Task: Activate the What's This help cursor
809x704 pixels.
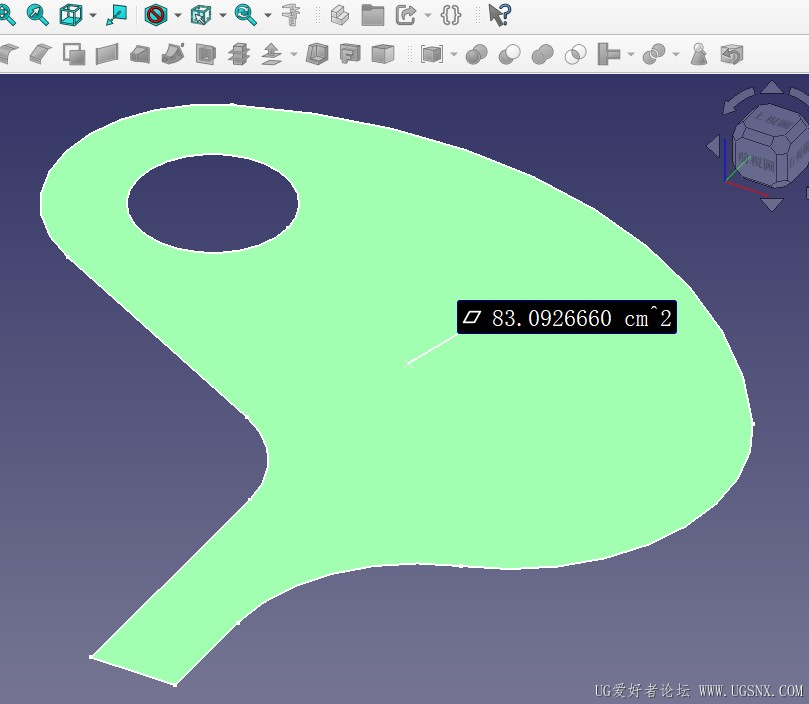Action: 499,14
